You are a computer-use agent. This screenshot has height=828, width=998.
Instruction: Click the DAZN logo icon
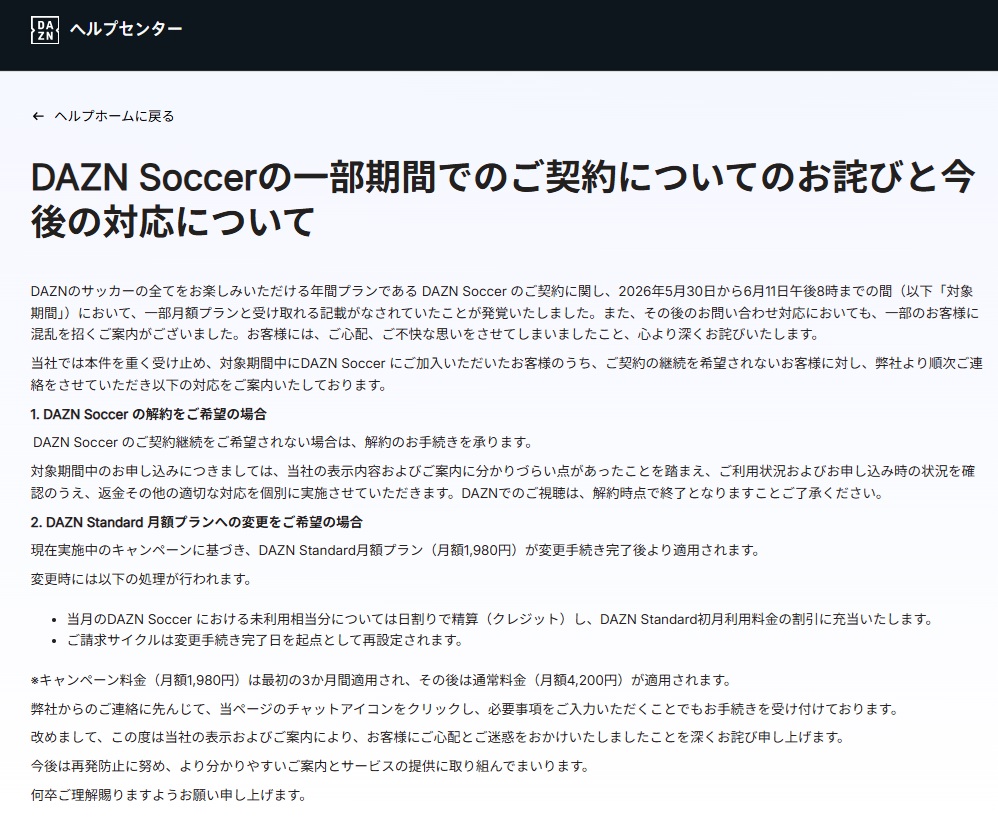click(x=45, y=30)
